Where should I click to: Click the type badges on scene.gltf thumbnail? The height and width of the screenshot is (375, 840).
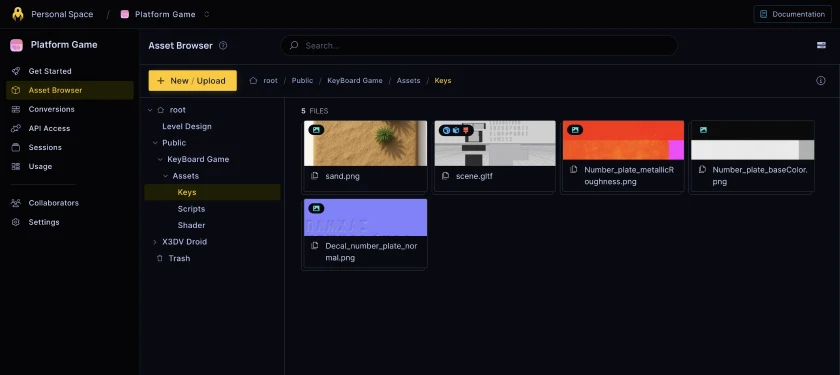point(456,130)
